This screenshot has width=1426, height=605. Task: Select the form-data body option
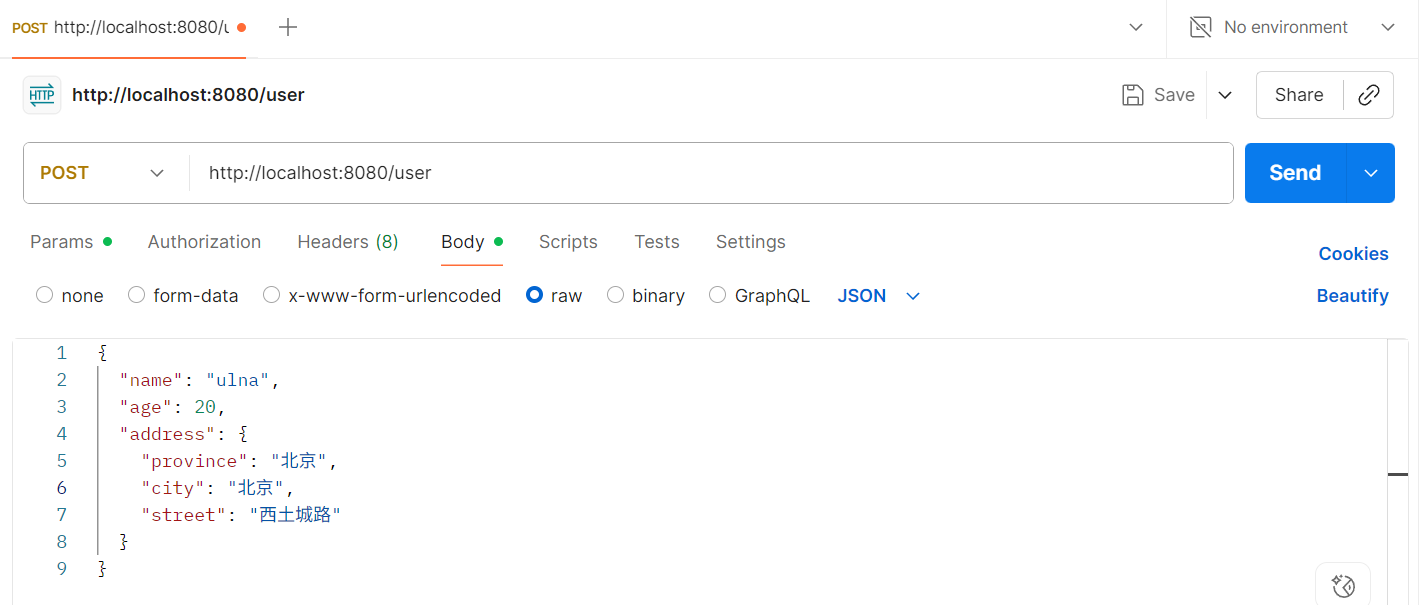point(136,295)
